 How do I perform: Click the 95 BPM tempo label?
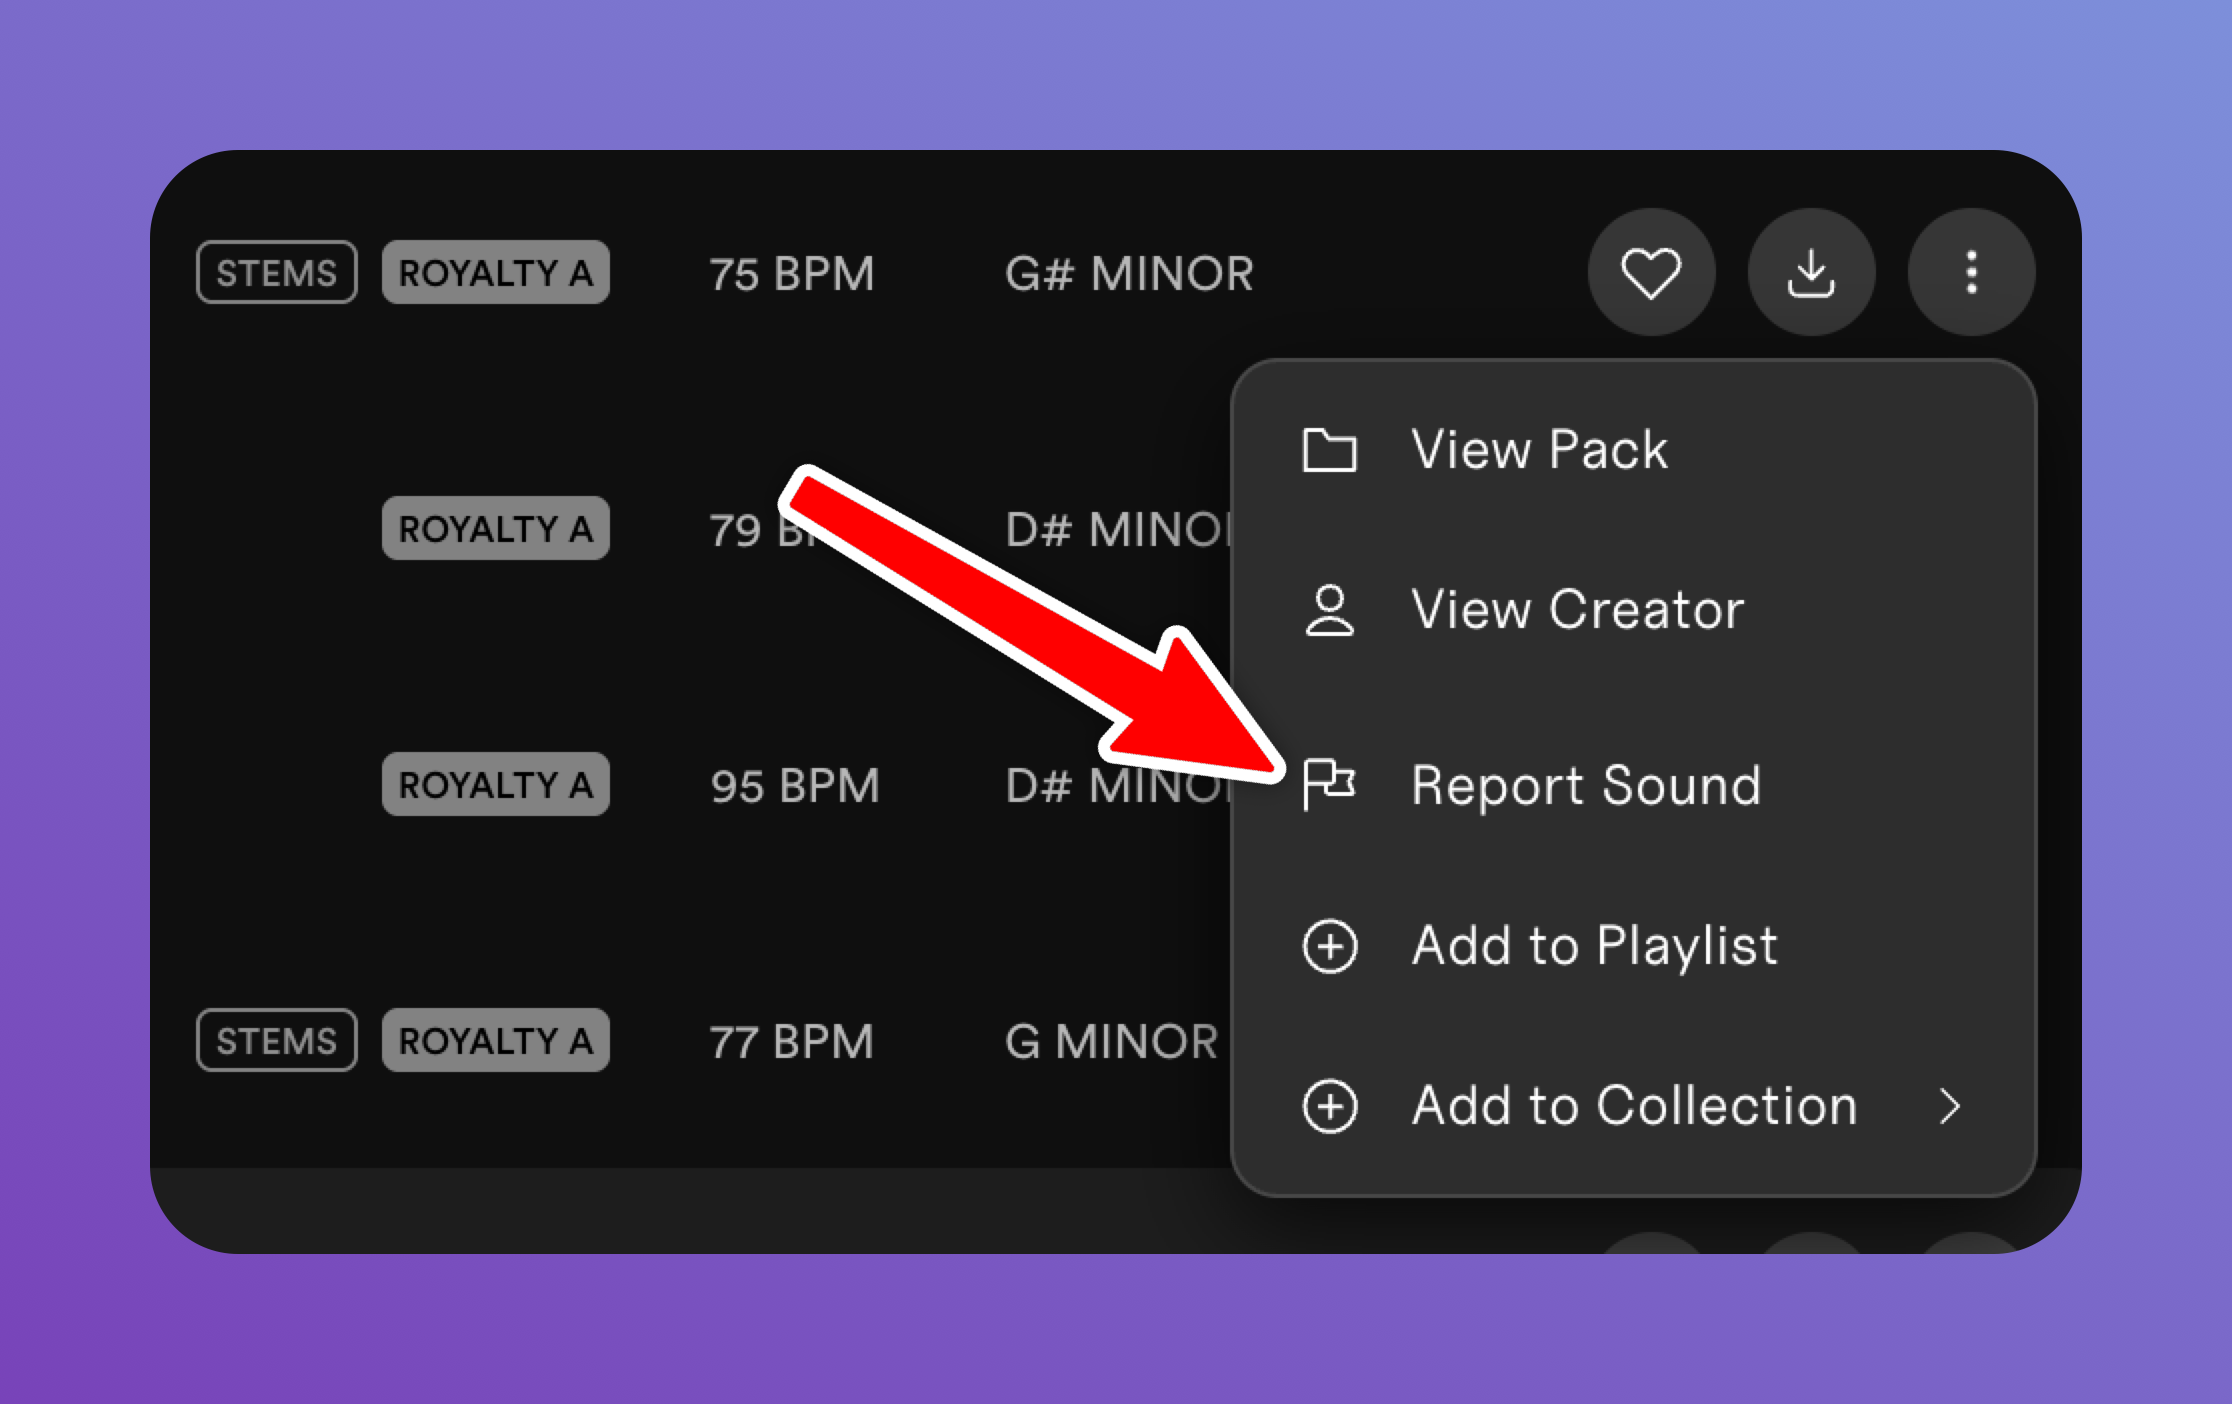pyautogui.click(x=795, y=786)
